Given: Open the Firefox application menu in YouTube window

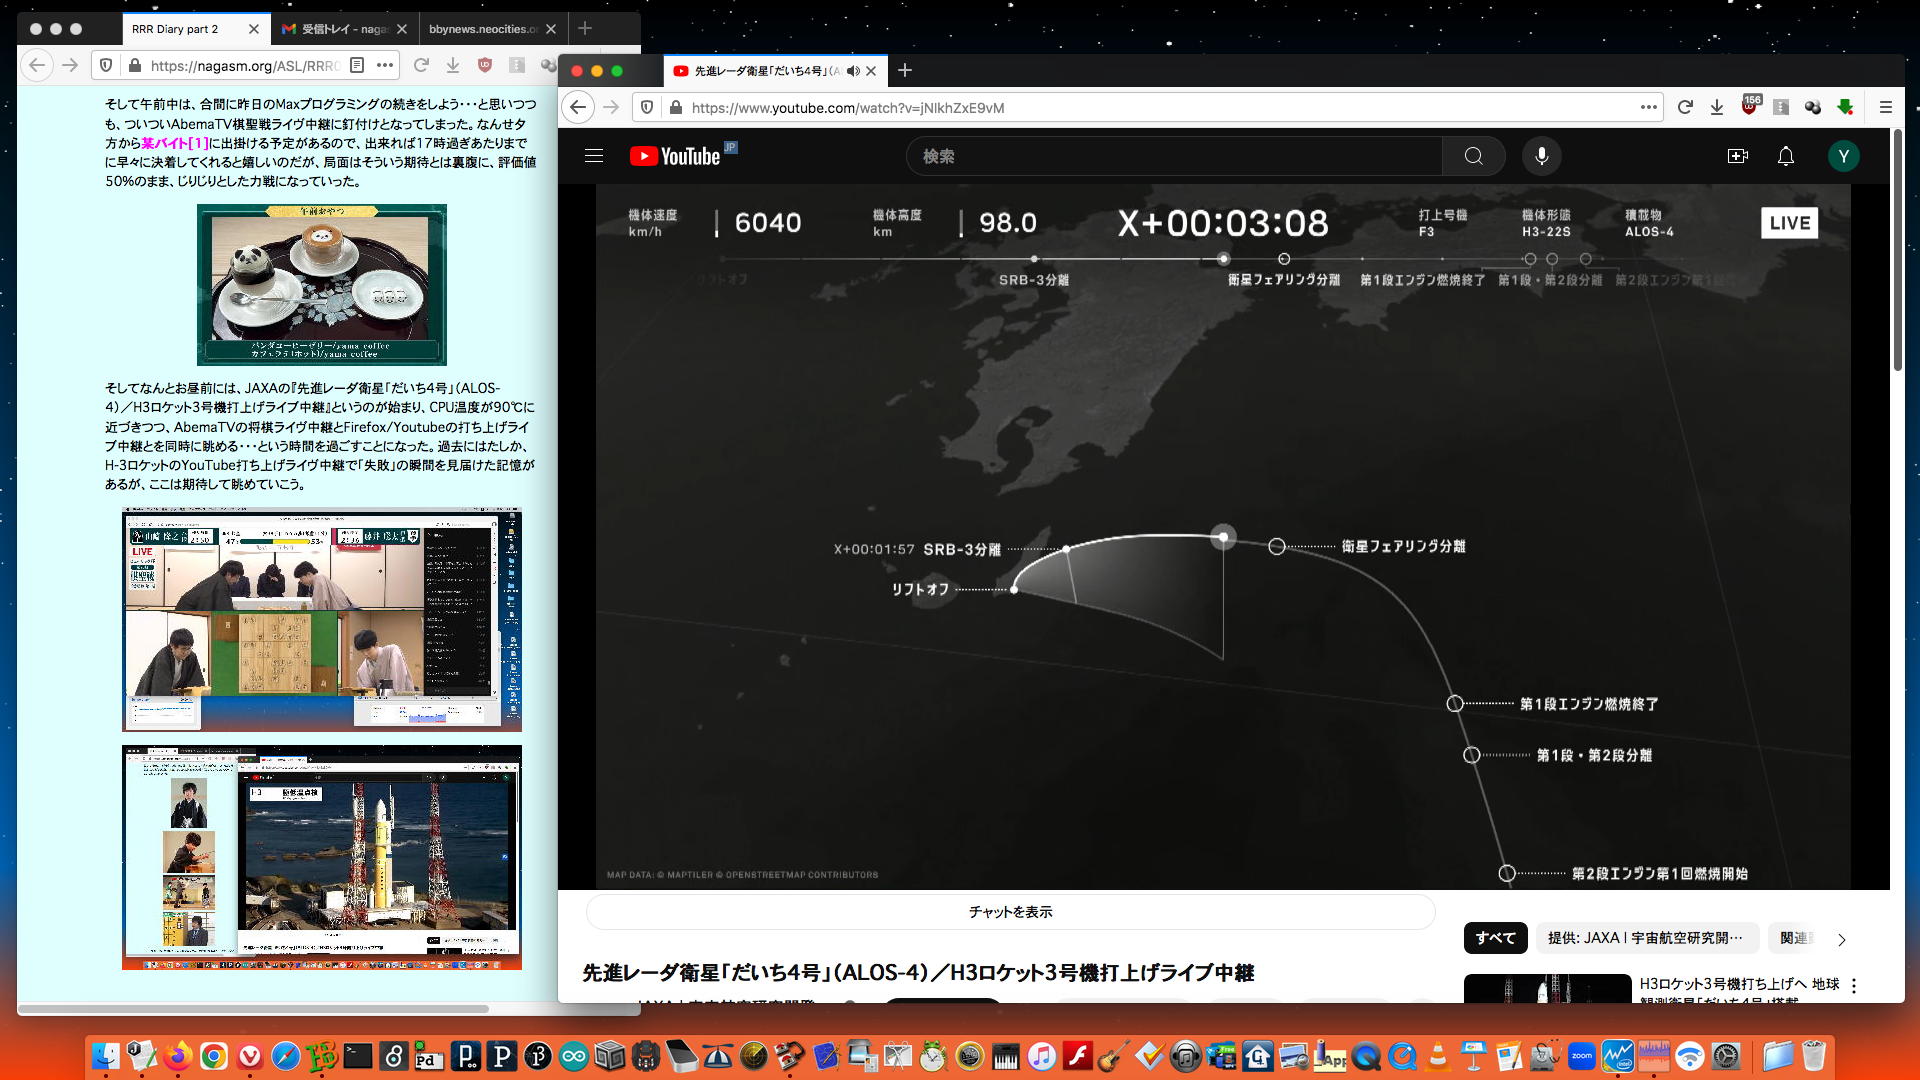Looking at the screenshot, I should tap(1885, 107).
